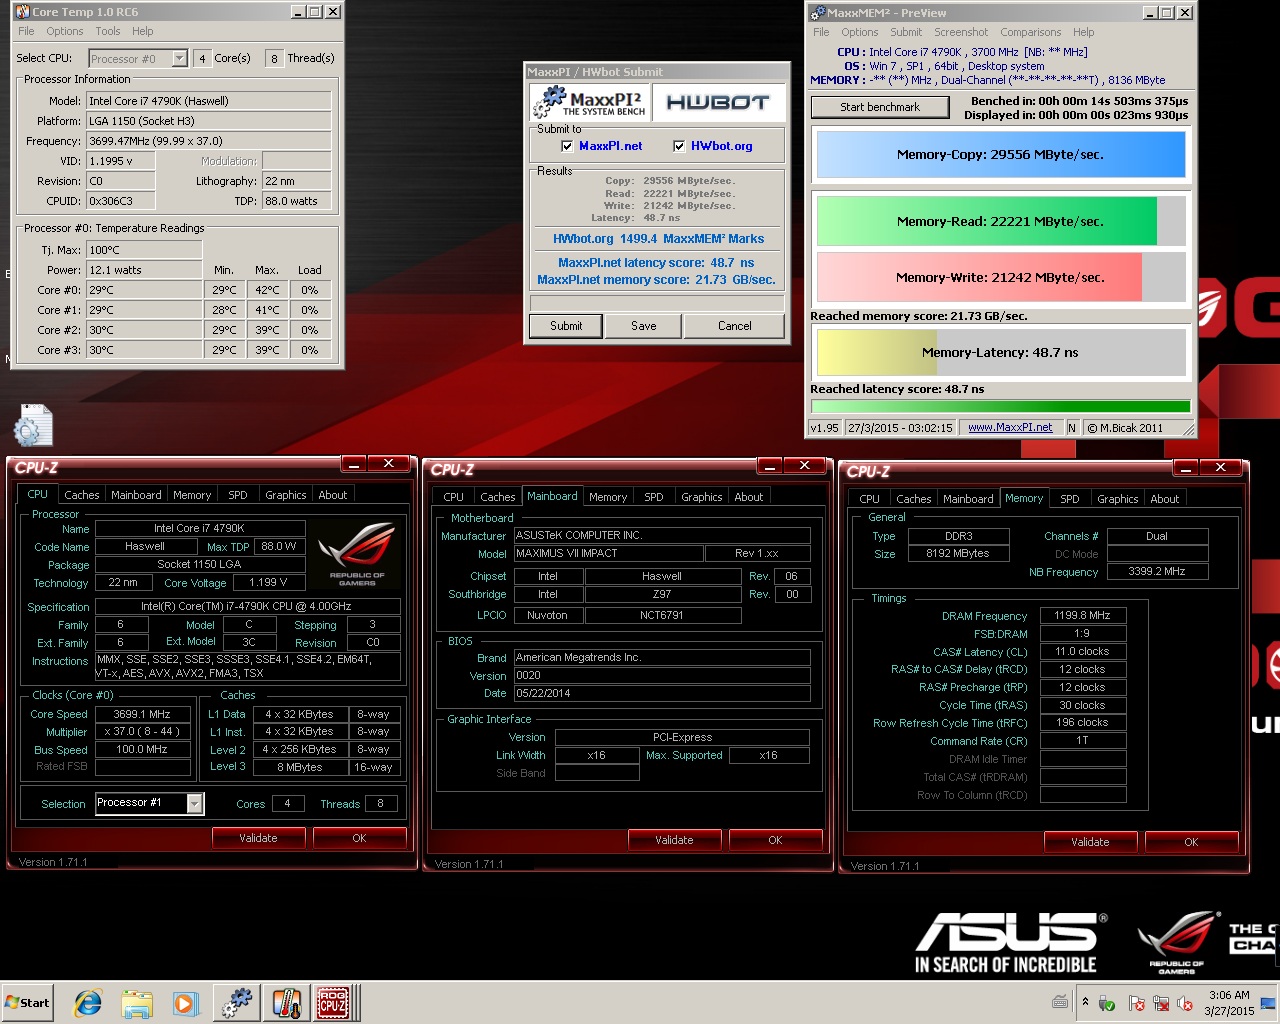
Task: Click the N status cell in MaxxMEM²
Action: pos(1072,428)
